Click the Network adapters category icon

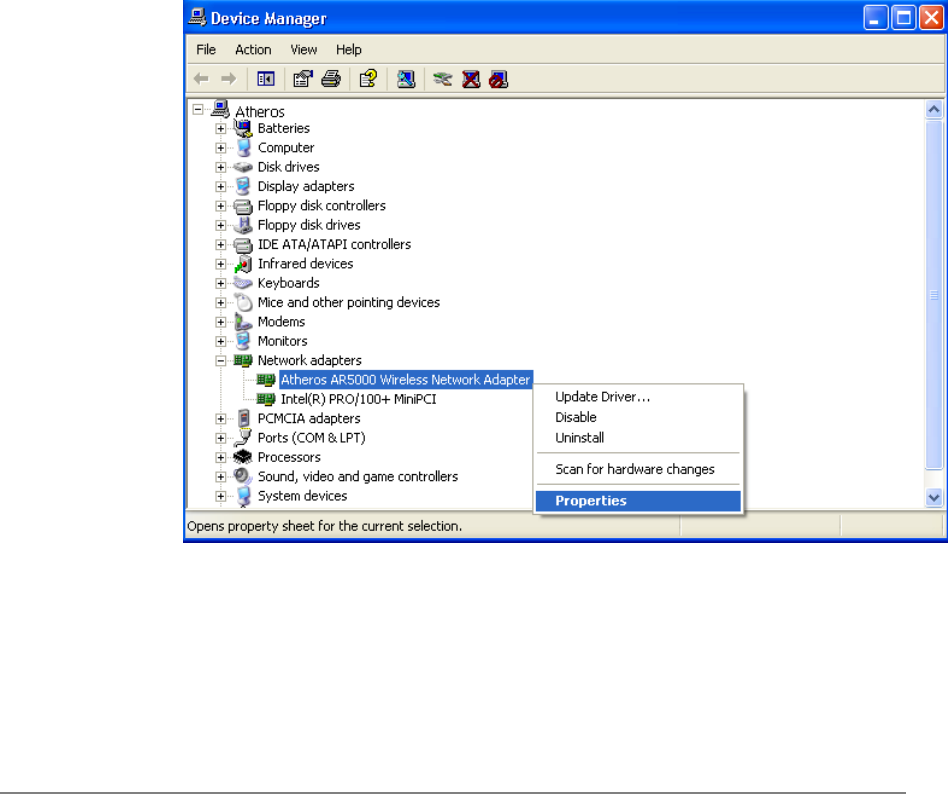[x=243, y=360]
